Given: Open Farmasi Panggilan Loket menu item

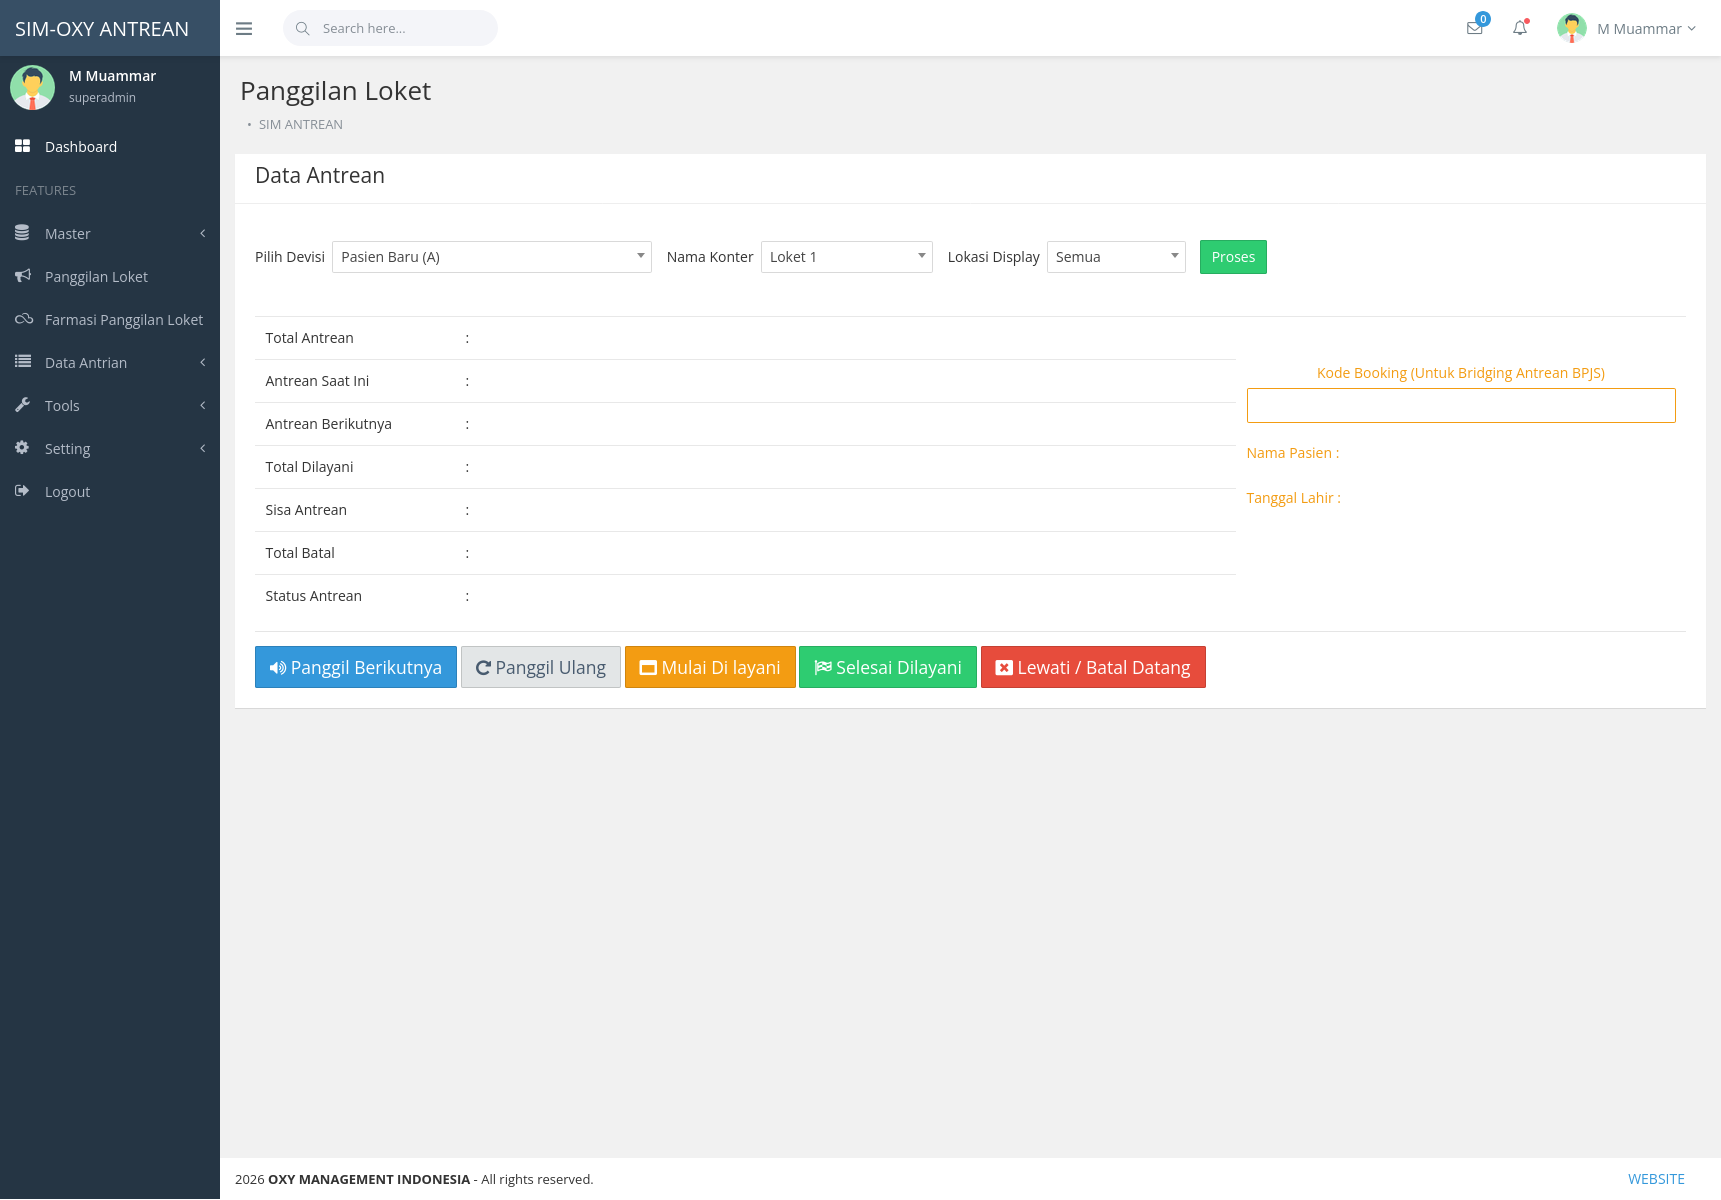Looking at the screenshot, I should click(110, 320).
